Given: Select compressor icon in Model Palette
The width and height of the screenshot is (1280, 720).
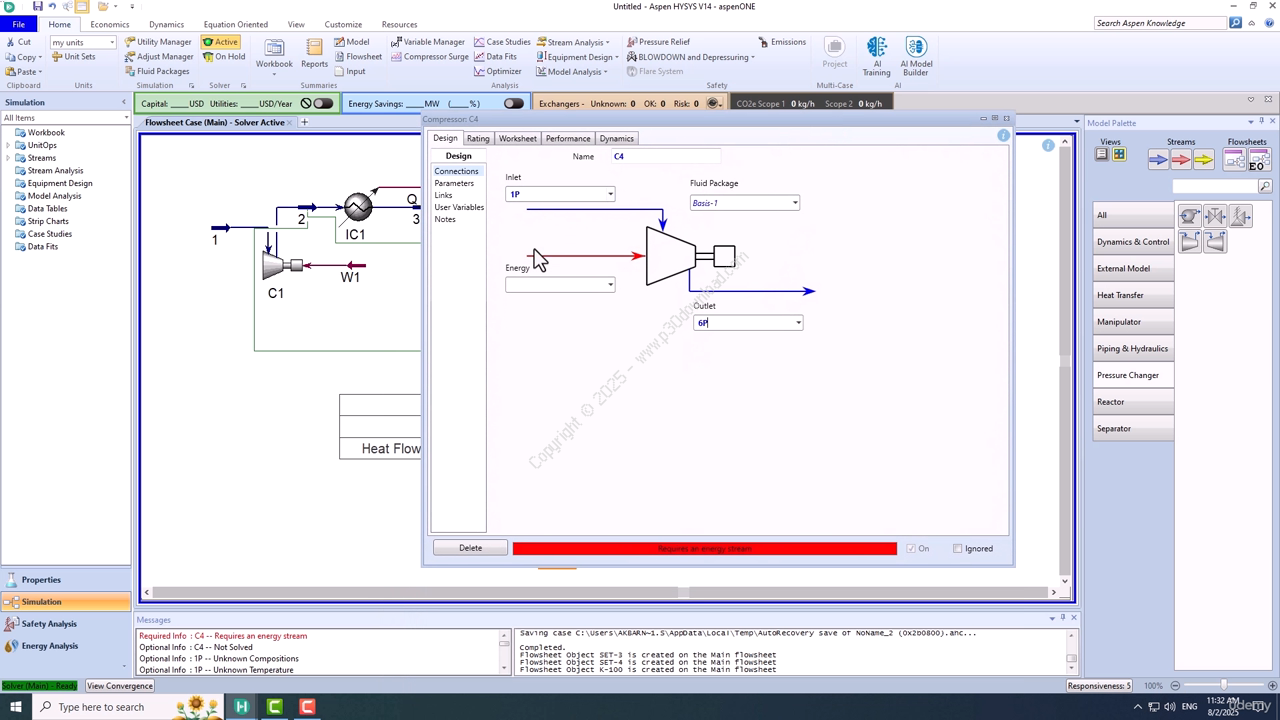Looking at the screenshot, I should coord(1189,241).
